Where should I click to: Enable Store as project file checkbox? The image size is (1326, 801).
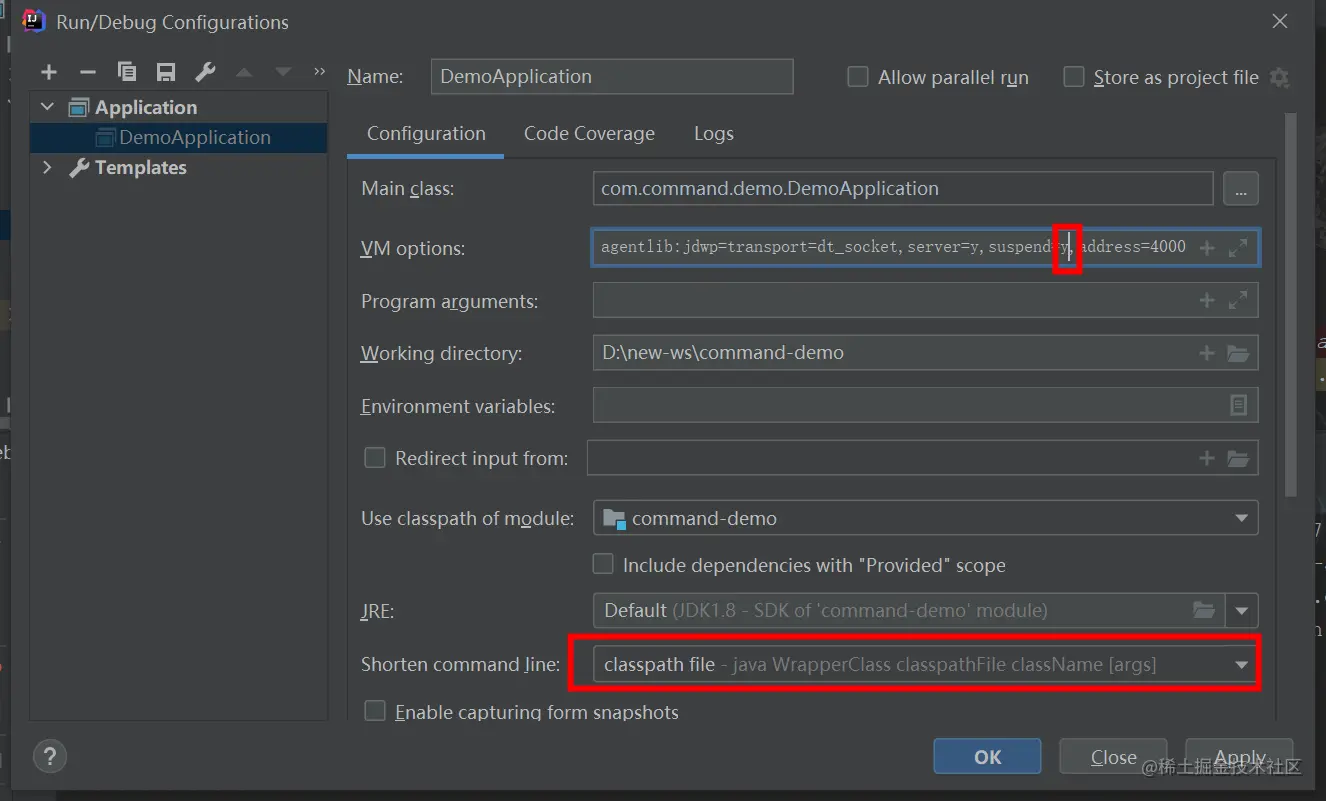(x=1073, y=77)
